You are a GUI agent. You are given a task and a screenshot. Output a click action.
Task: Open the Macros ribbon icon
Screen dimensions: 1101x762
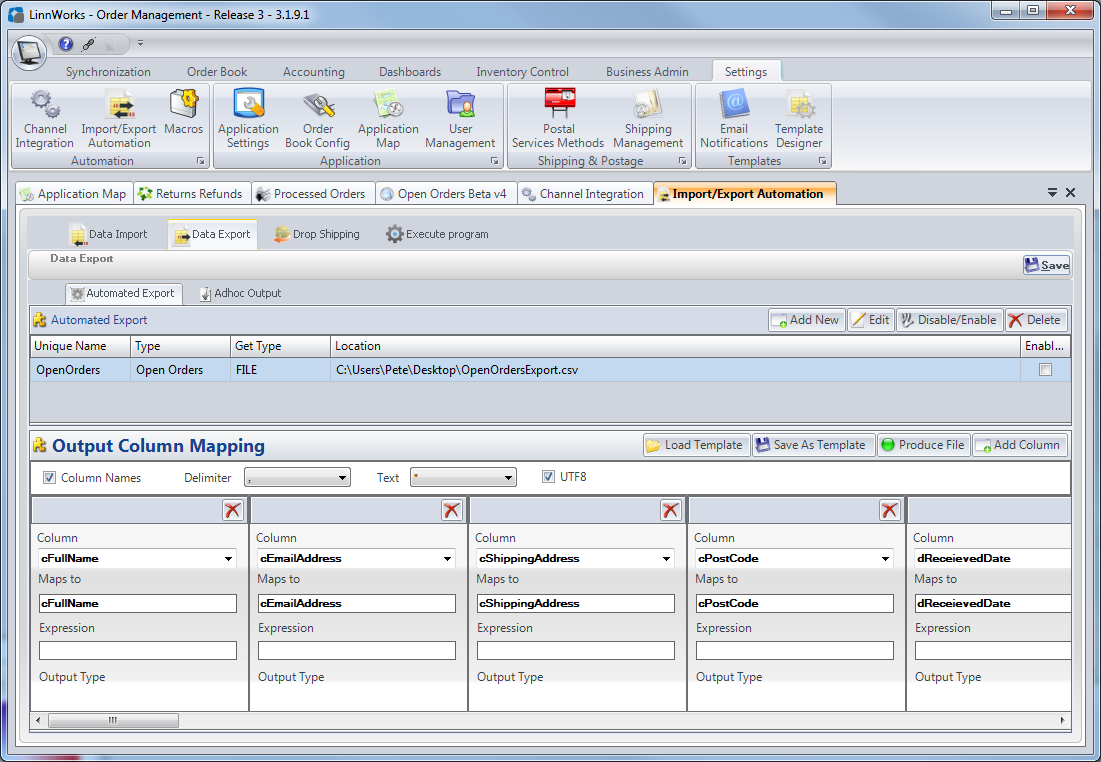183,112
